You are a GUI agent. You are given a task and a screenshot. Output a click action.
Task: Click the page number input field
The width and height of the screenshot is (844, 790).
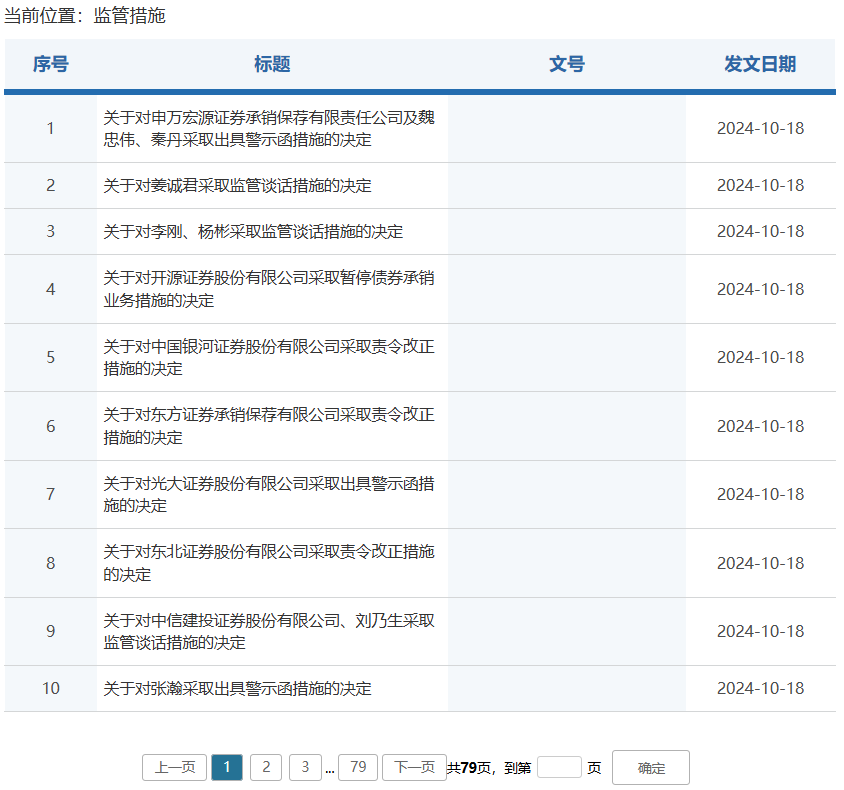pos(559,767)
